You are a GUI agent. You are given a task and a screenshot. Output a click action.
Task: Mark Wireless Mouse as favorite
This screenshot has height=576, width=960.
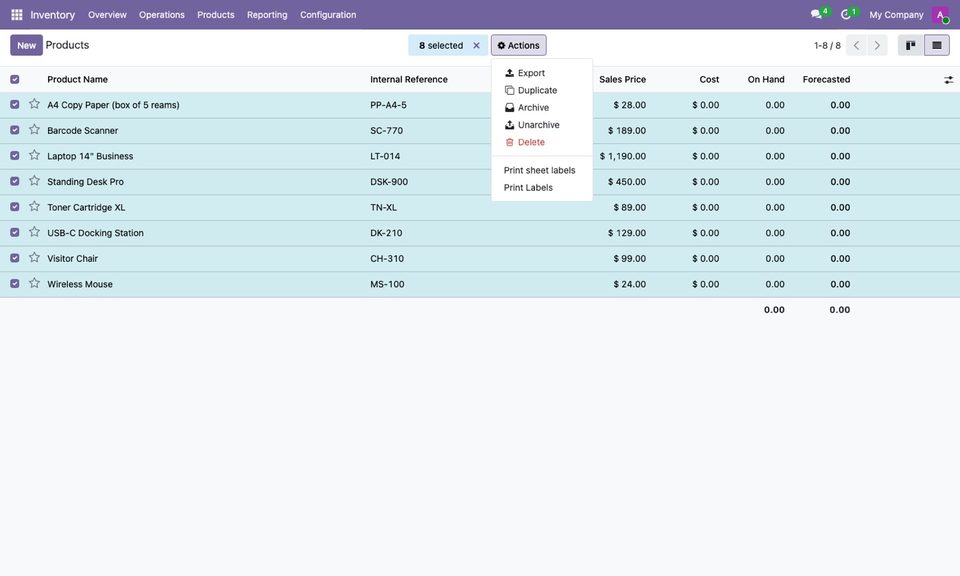34,283
